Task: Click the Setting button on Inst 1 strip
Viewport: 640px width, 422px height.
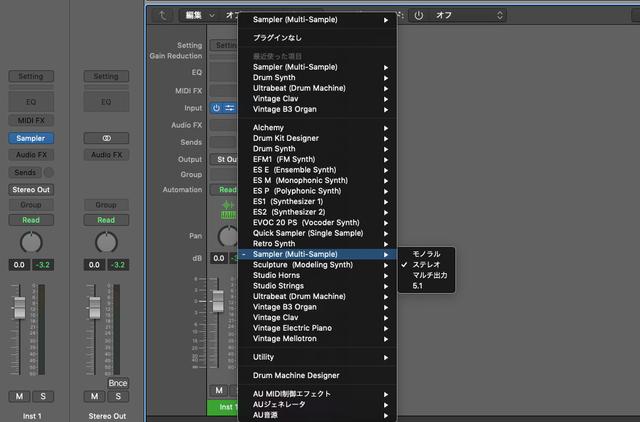Action: 31,76
